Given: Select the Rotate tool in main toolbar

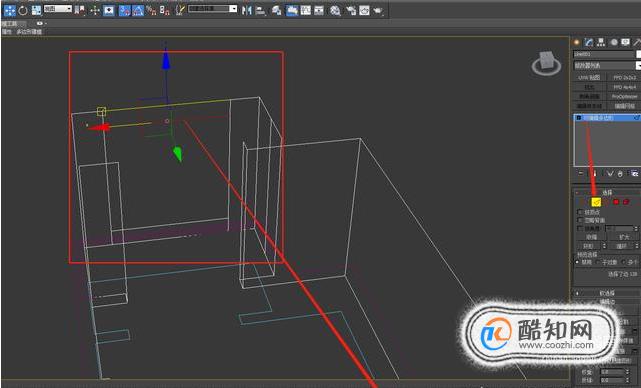Looking at the screenshot, I should pyautogui.click(x=23, y=10).
